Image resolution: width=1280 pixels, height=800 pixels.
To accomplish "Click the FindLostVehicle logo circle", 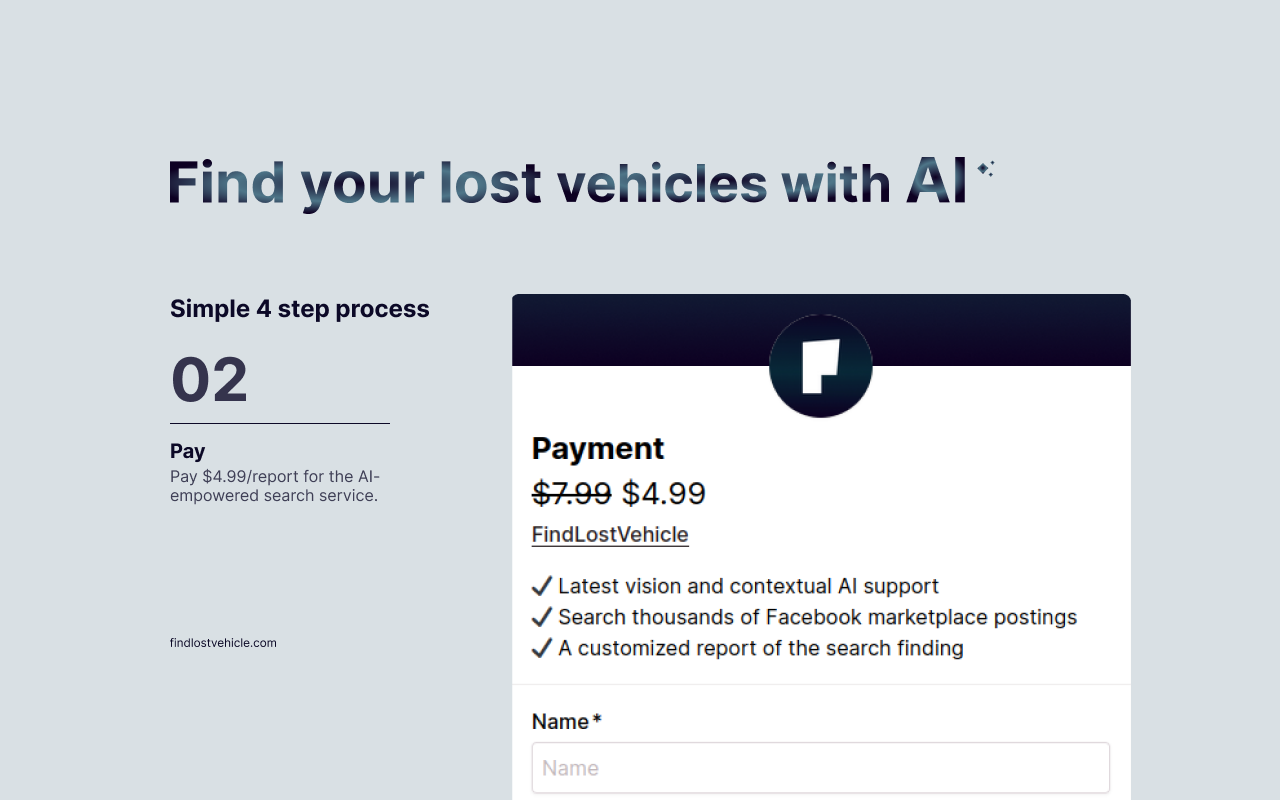I will (x=820, y=366).
